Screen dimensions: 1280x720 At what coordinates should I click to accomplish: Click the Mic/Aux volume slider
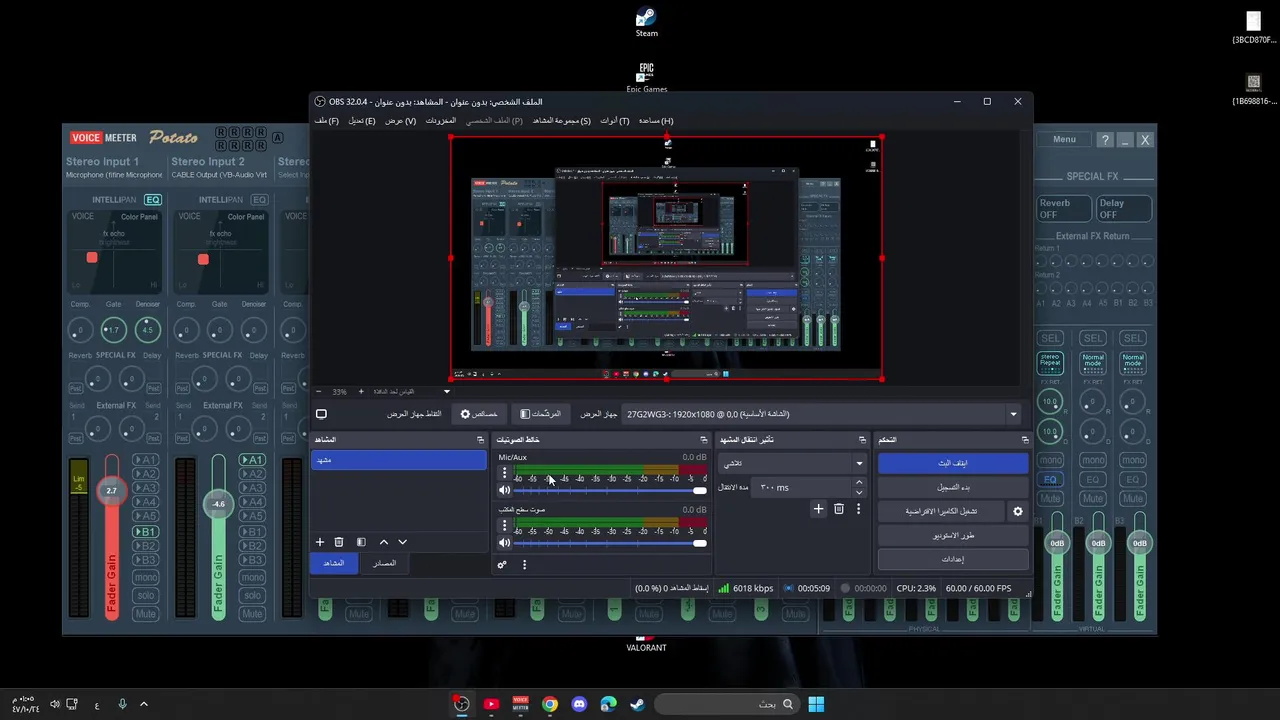click(x=610, y=490)
